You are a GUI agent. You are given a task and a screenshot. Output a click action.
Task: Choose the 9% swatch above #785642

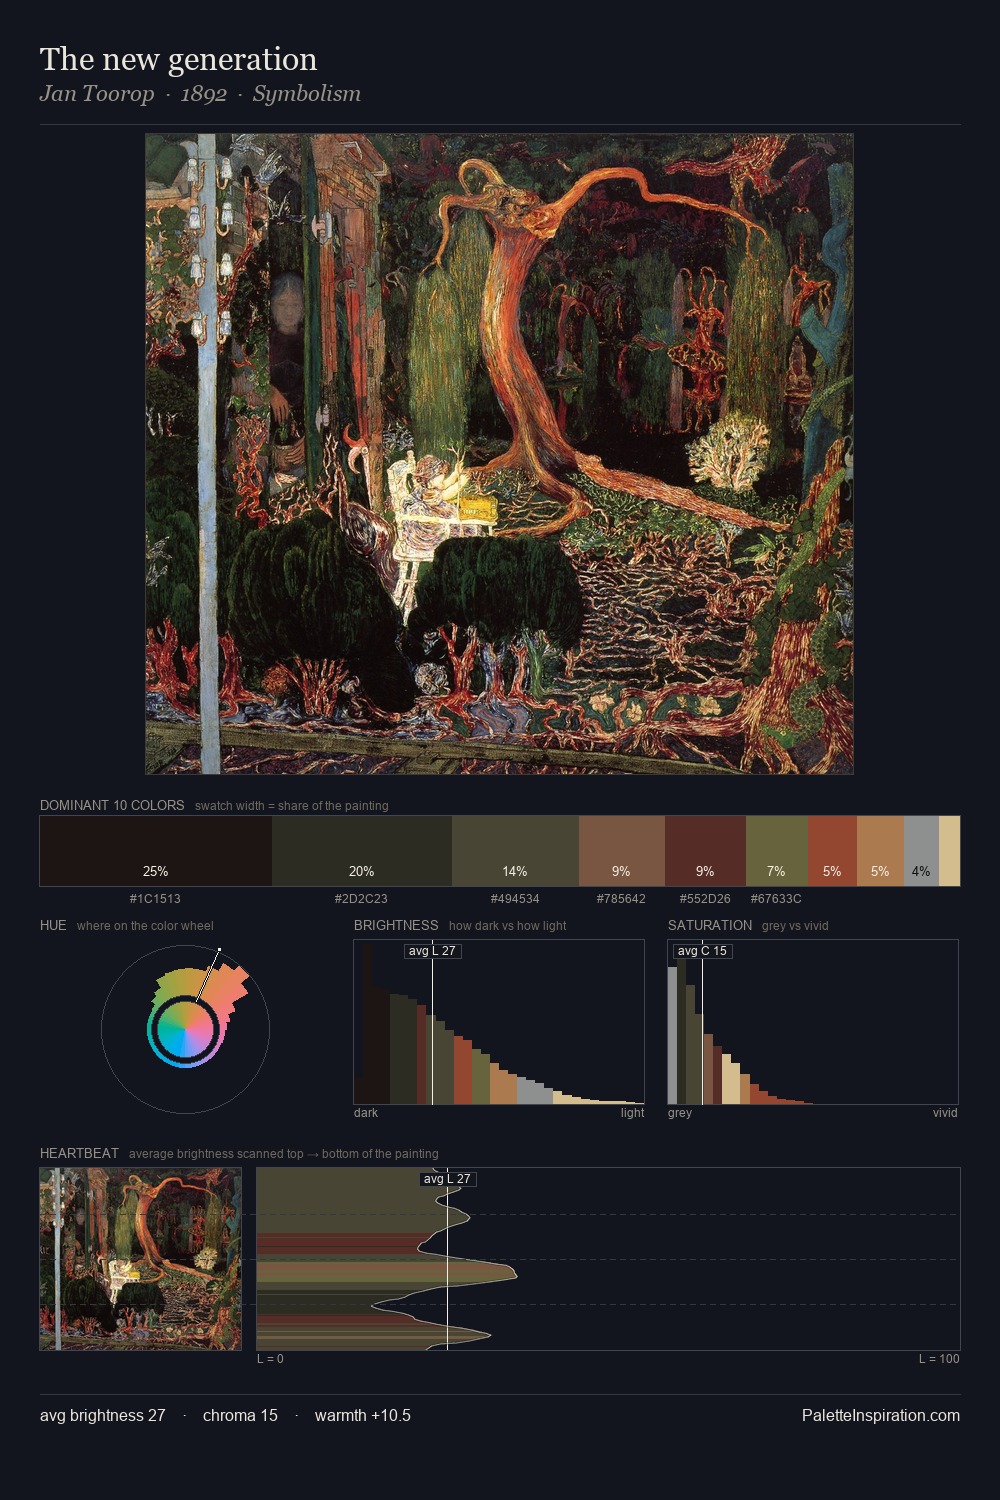click(x=622, y=851)
